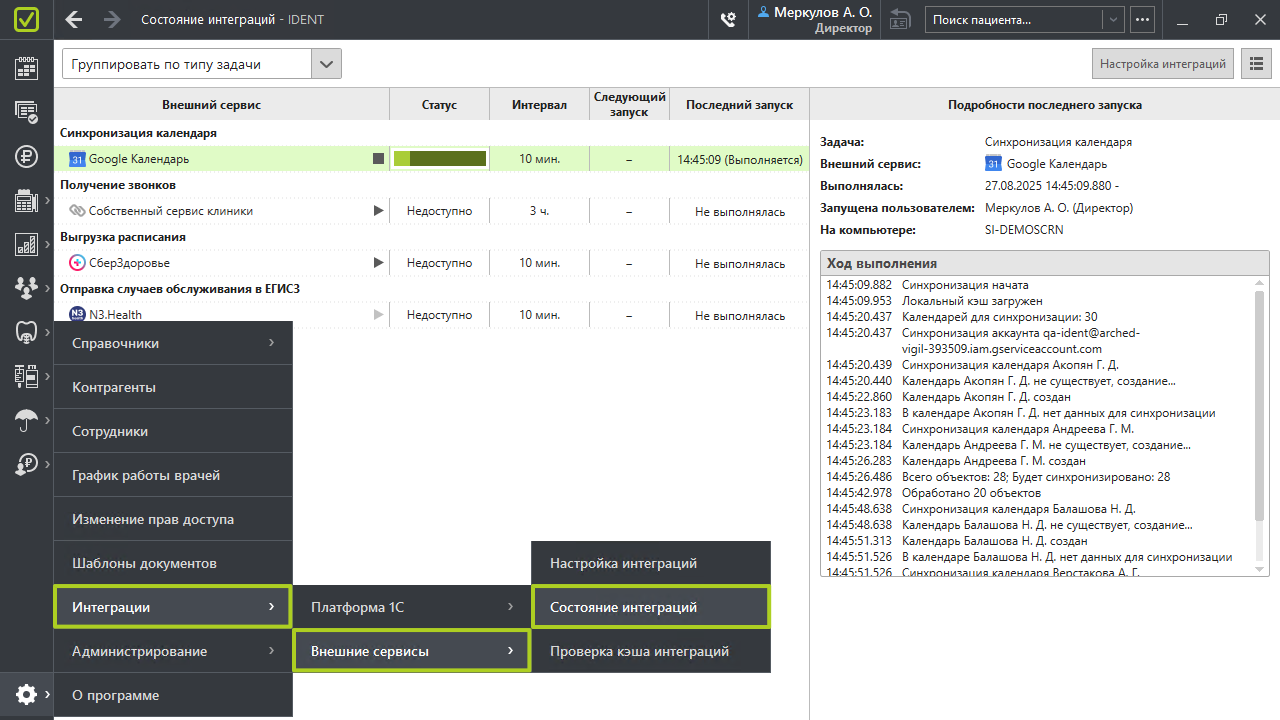Choose Изменение прав доступа
This screenshot has height=720, width=1280.
click(x=173, y=519)
